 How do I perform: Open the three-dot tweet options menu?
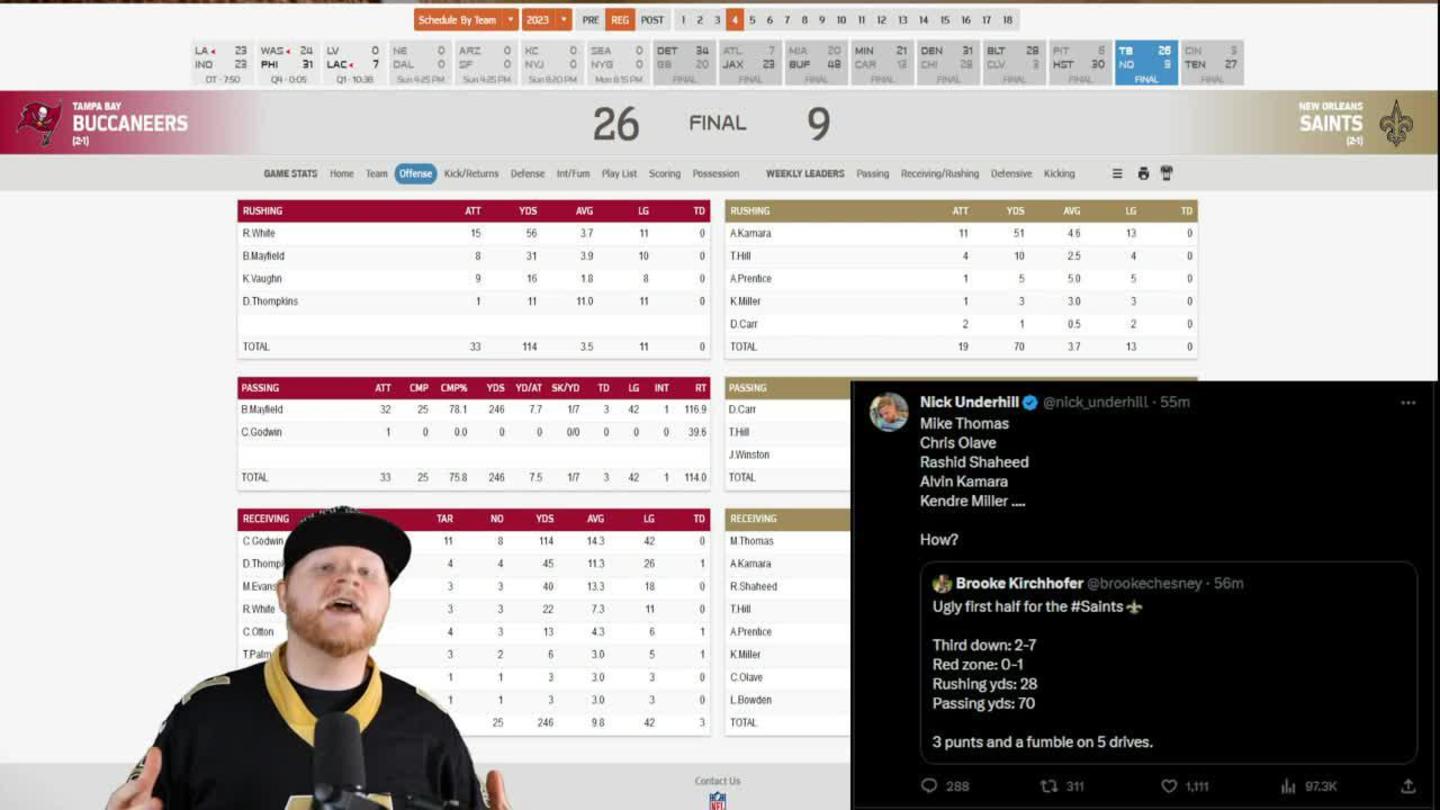coord(1408,402)
